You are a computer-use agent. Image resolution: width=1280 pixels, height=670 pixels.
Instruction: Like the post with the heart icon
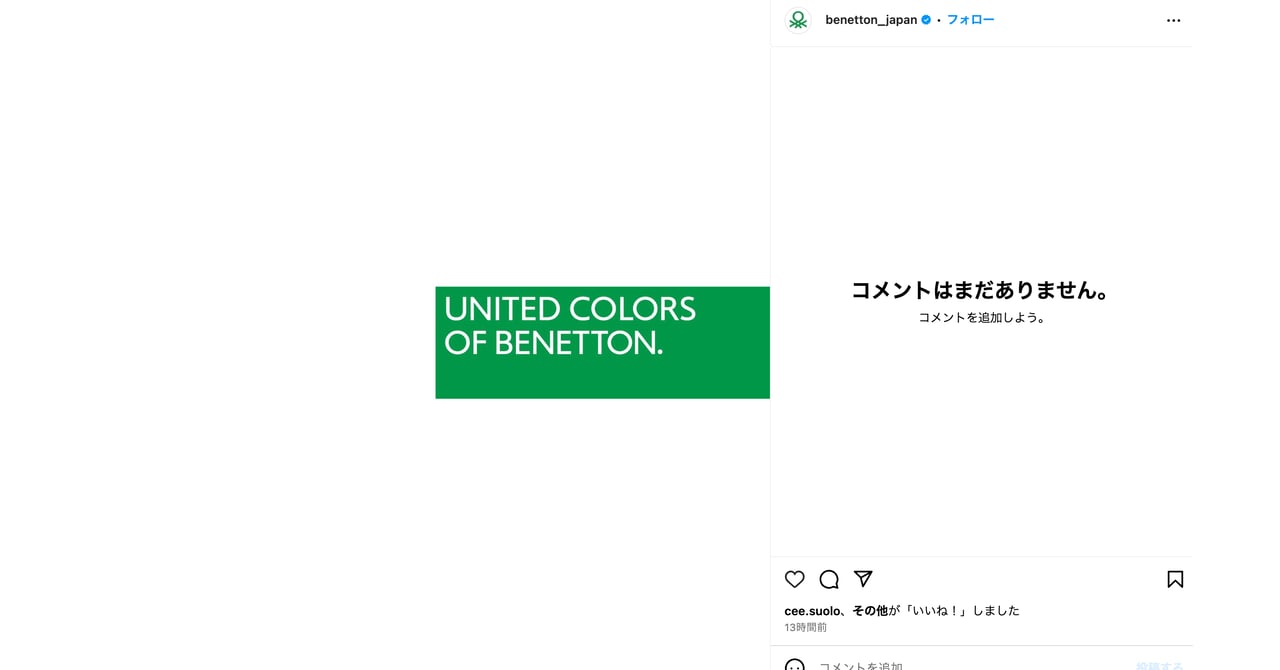(x=794, y=579)
